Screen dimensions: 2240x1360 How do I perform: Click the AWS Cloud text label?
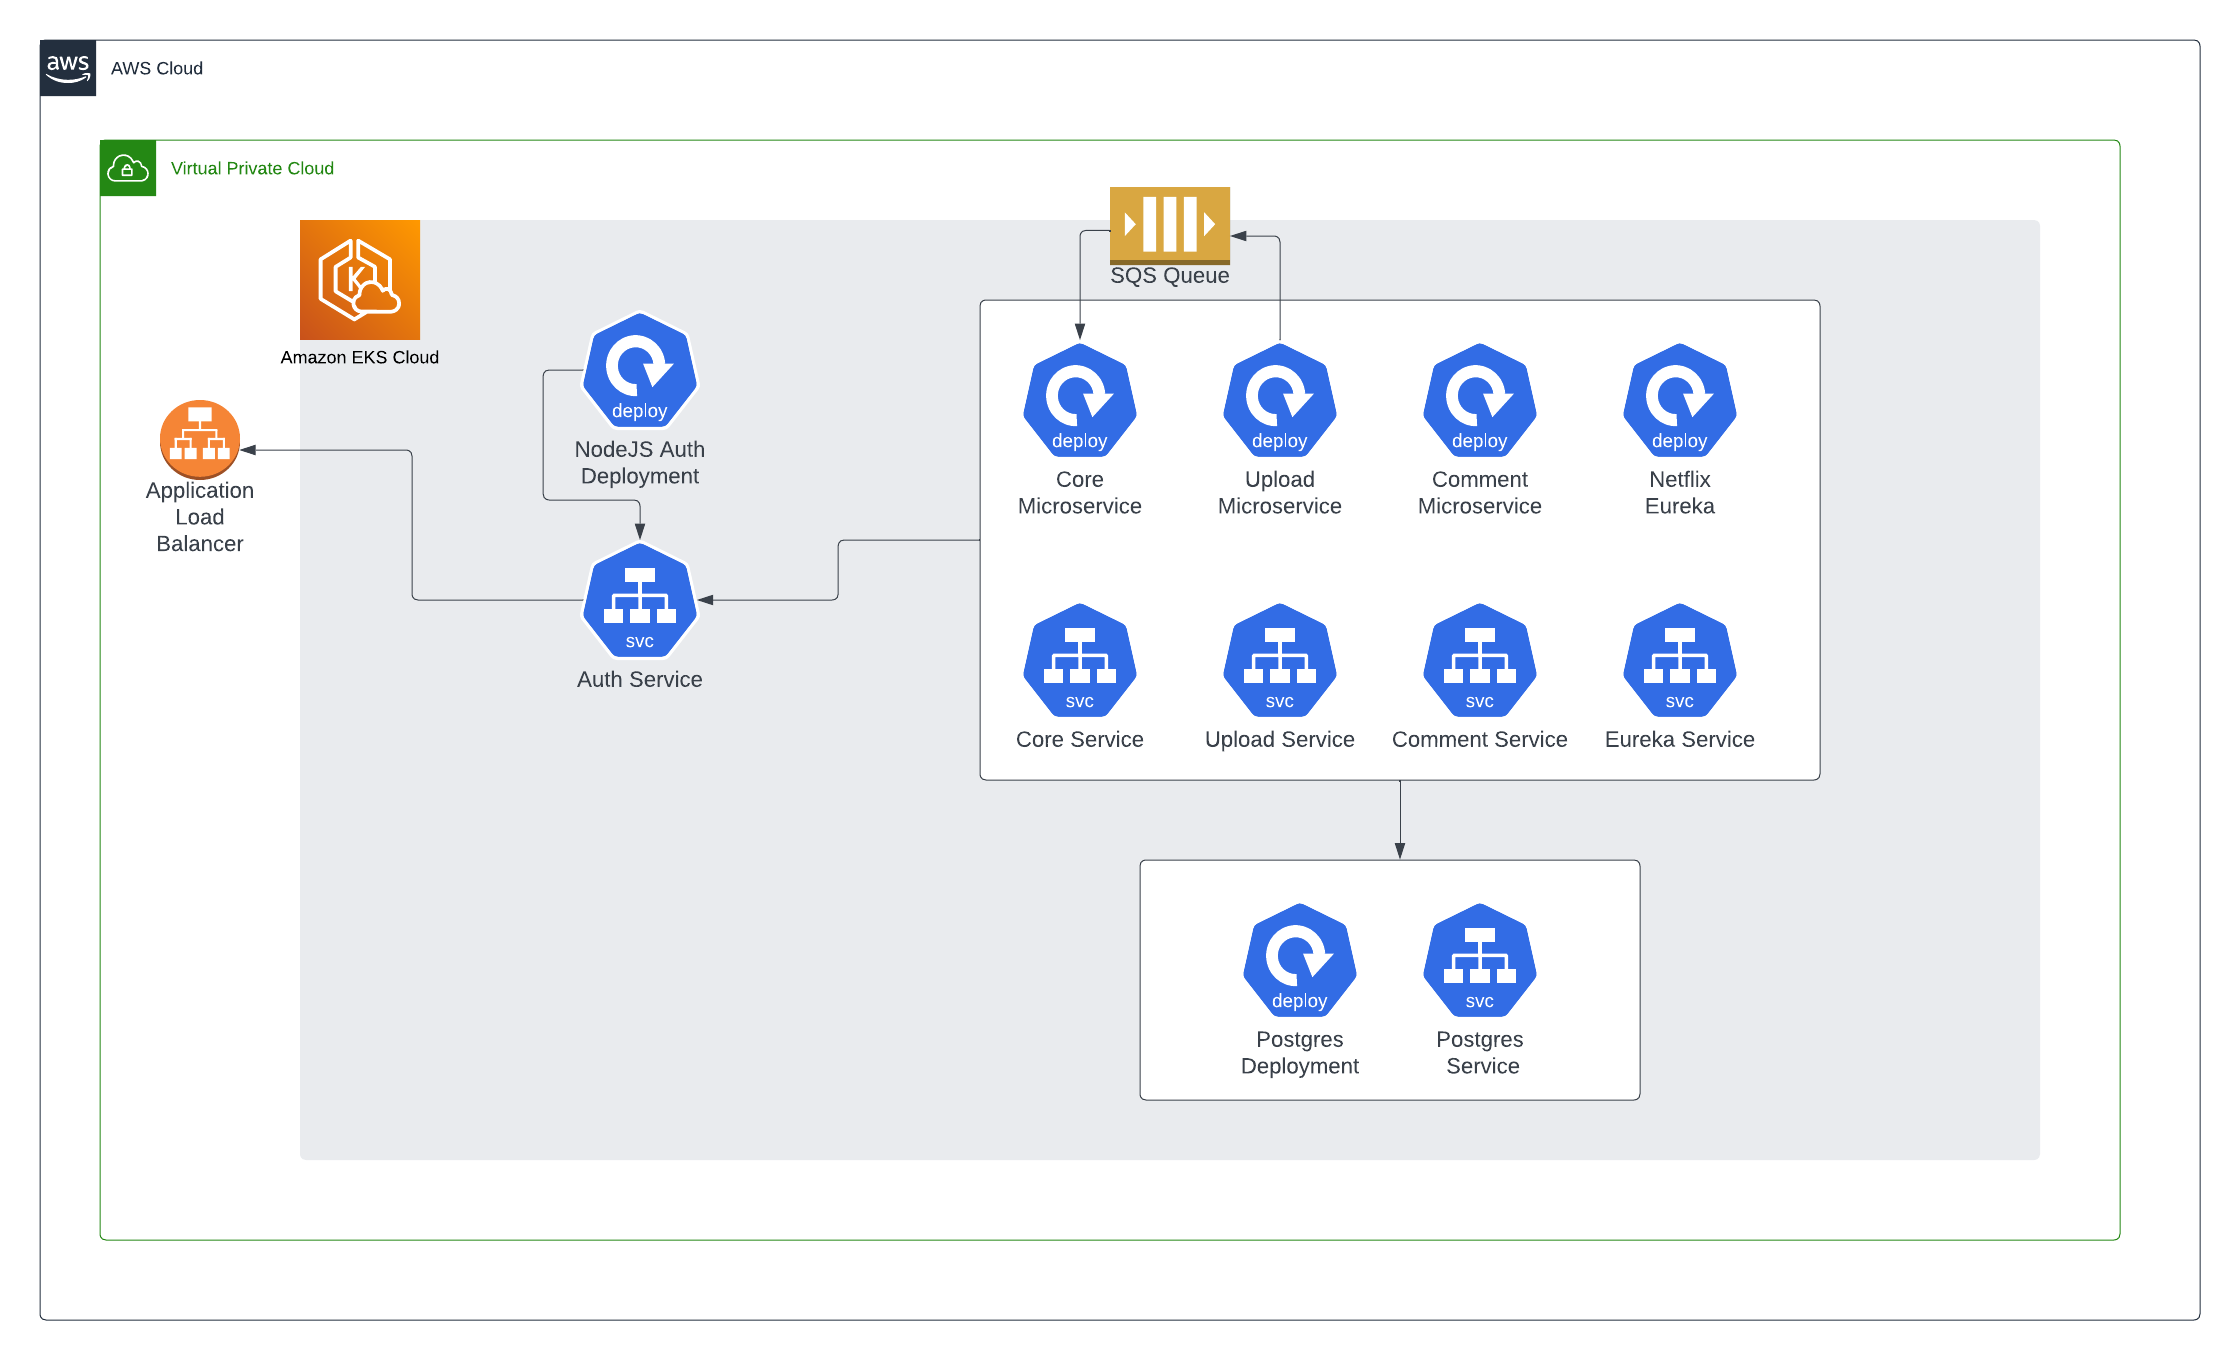point(157,68)
